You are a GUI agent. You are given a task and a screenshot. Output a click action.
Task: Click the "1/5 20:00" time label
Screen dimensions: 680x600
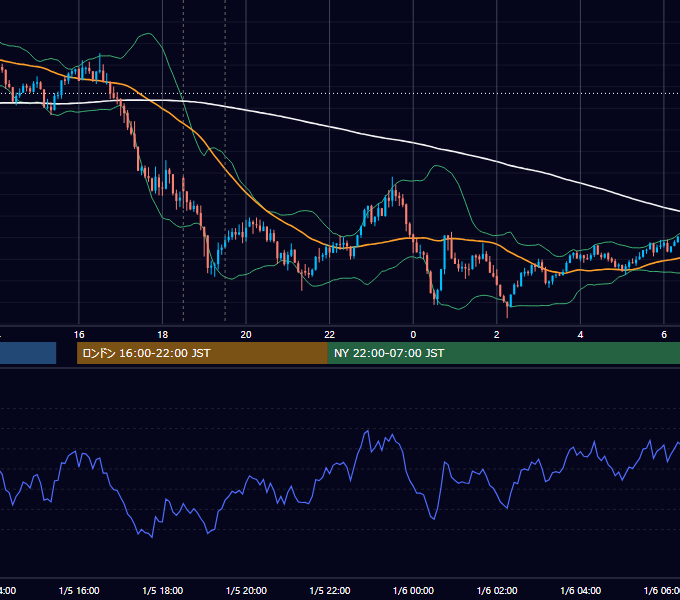click(246, 590)
